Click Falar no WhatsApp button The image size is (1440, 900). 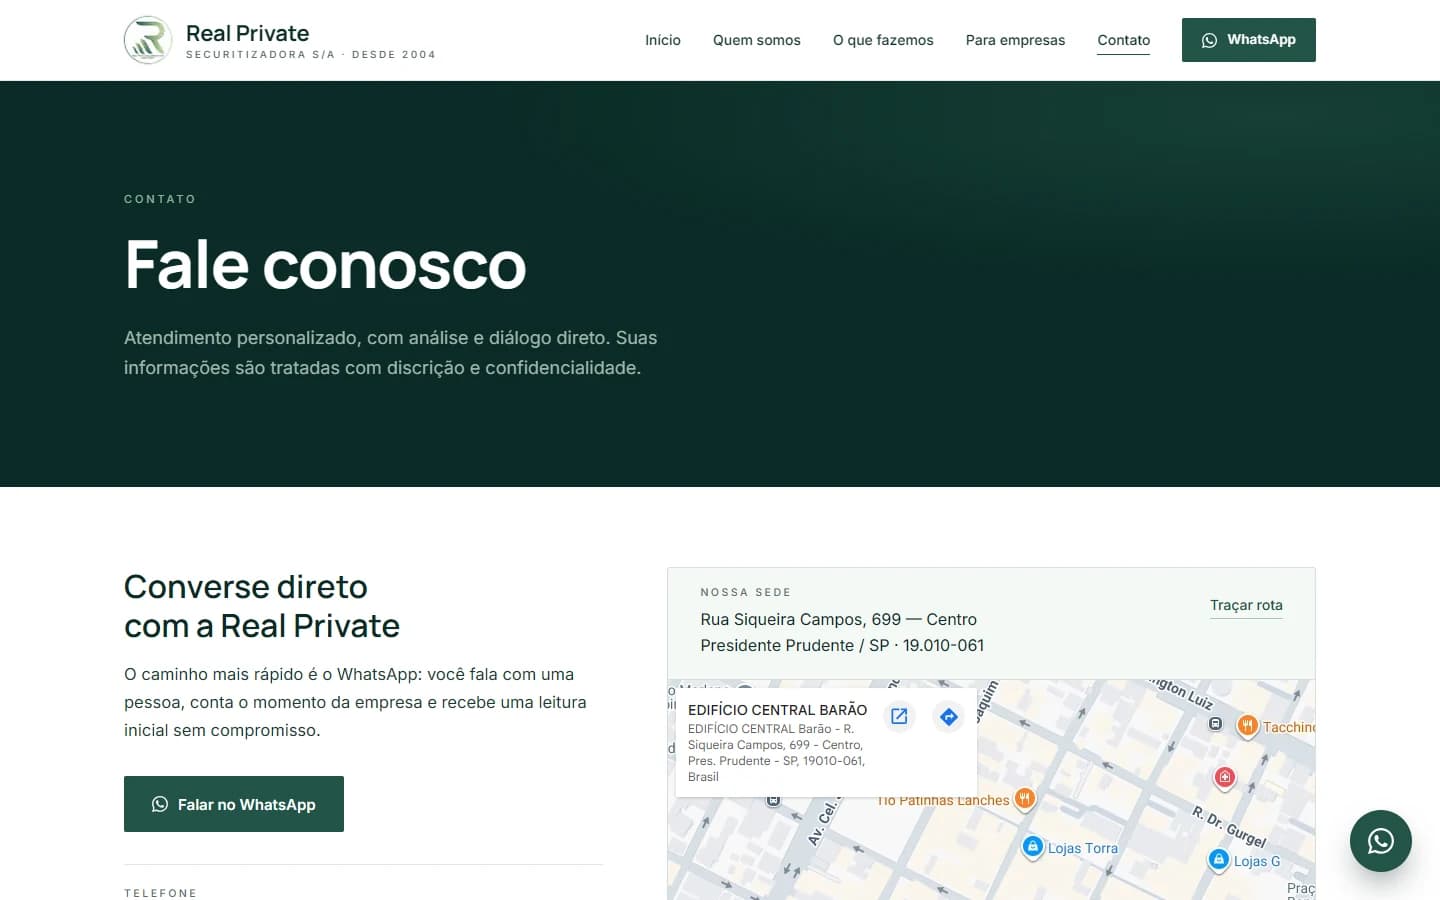pyautogui.click(x=234, y=804)
